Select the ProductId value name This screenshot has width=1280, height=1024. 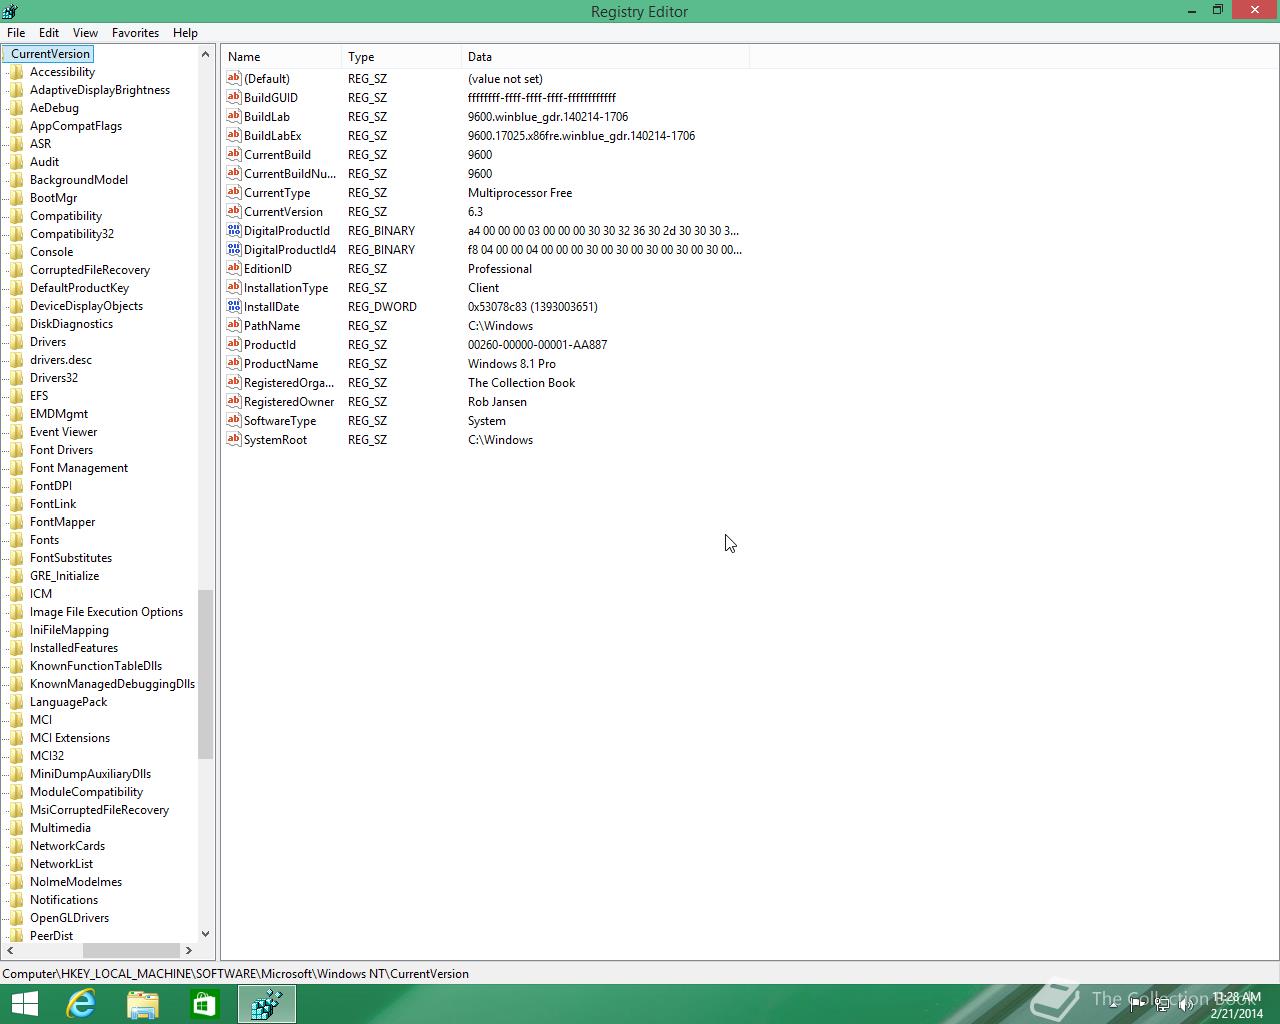pyautogui.click(x=270, y=344)
